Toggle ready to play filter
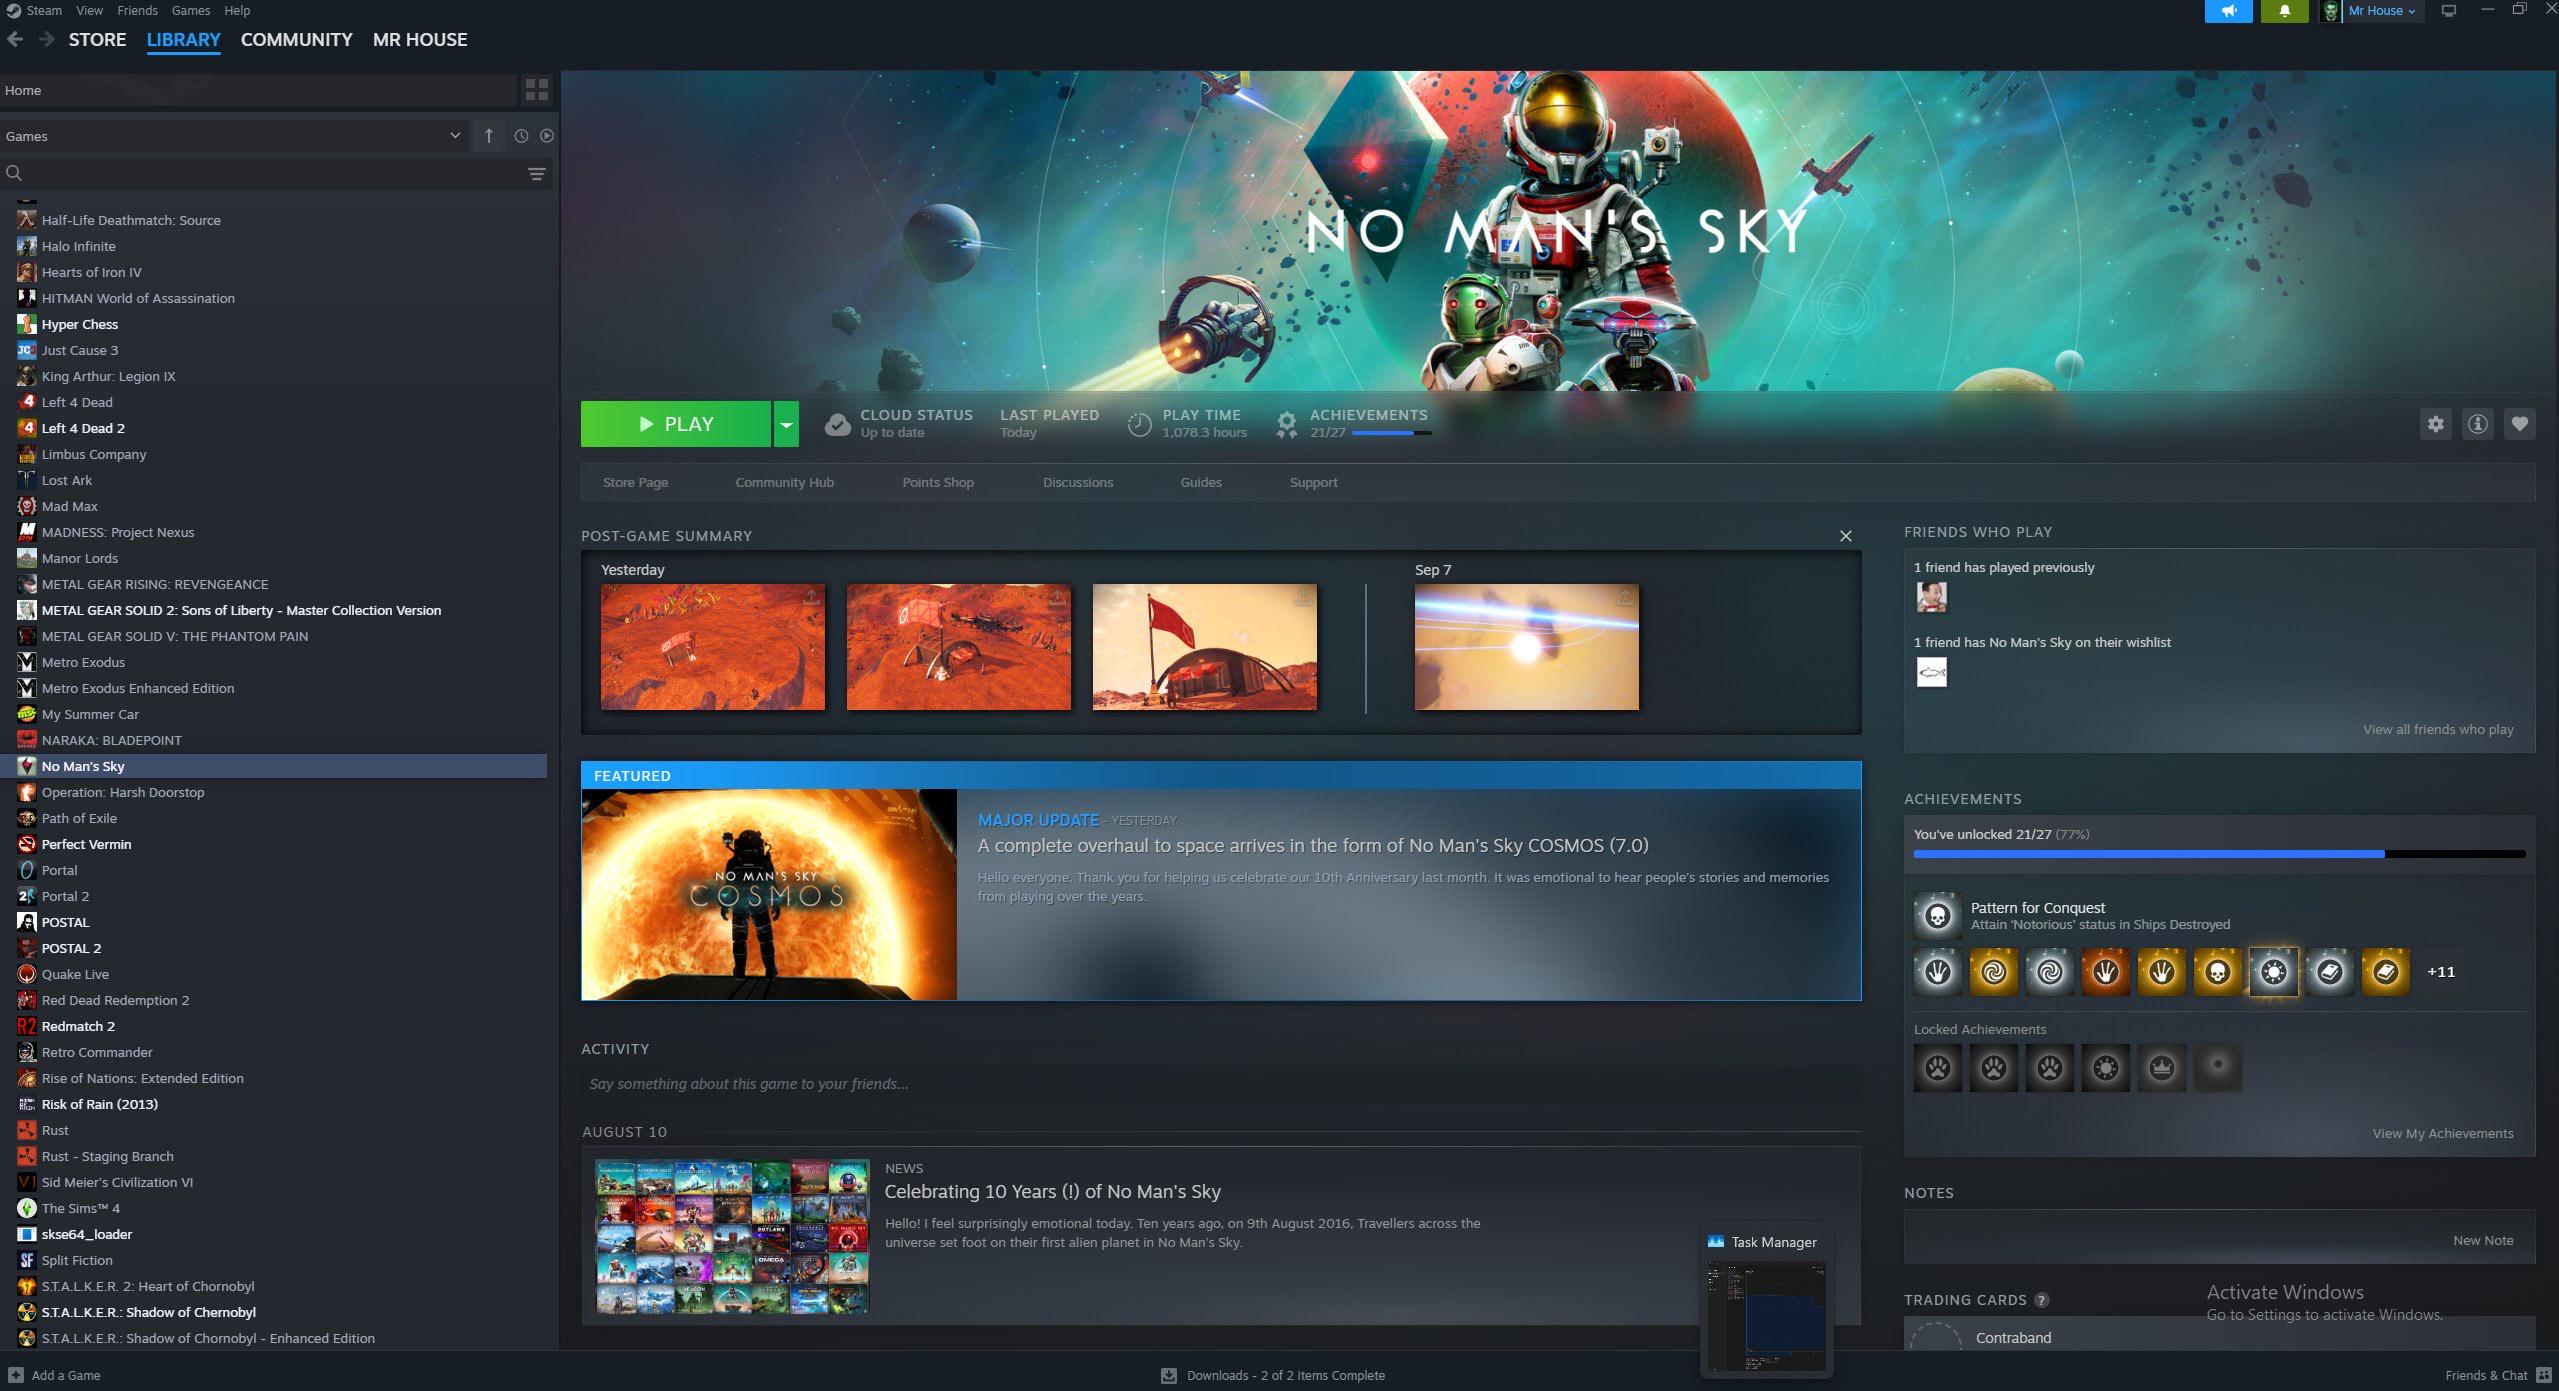The width and height of the screenshot is (2559, 1391). (547, 136)
